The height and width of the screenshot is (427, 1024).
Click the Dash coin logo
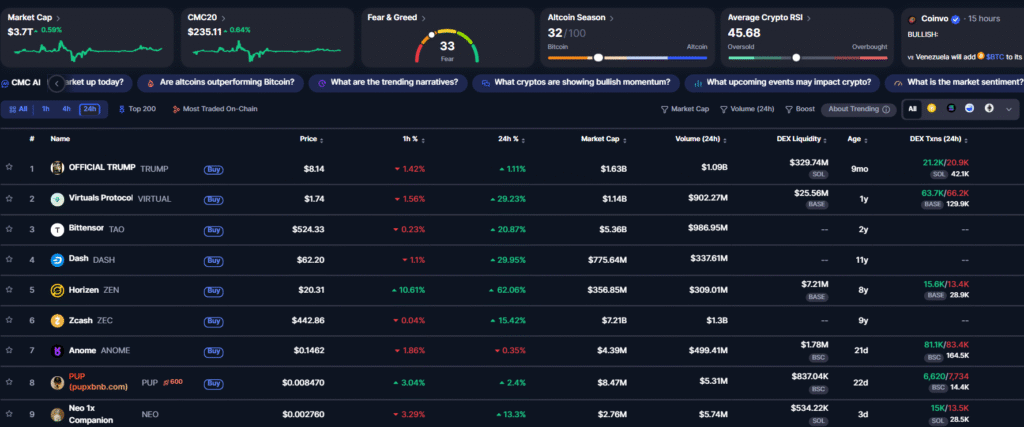(57, 260)
